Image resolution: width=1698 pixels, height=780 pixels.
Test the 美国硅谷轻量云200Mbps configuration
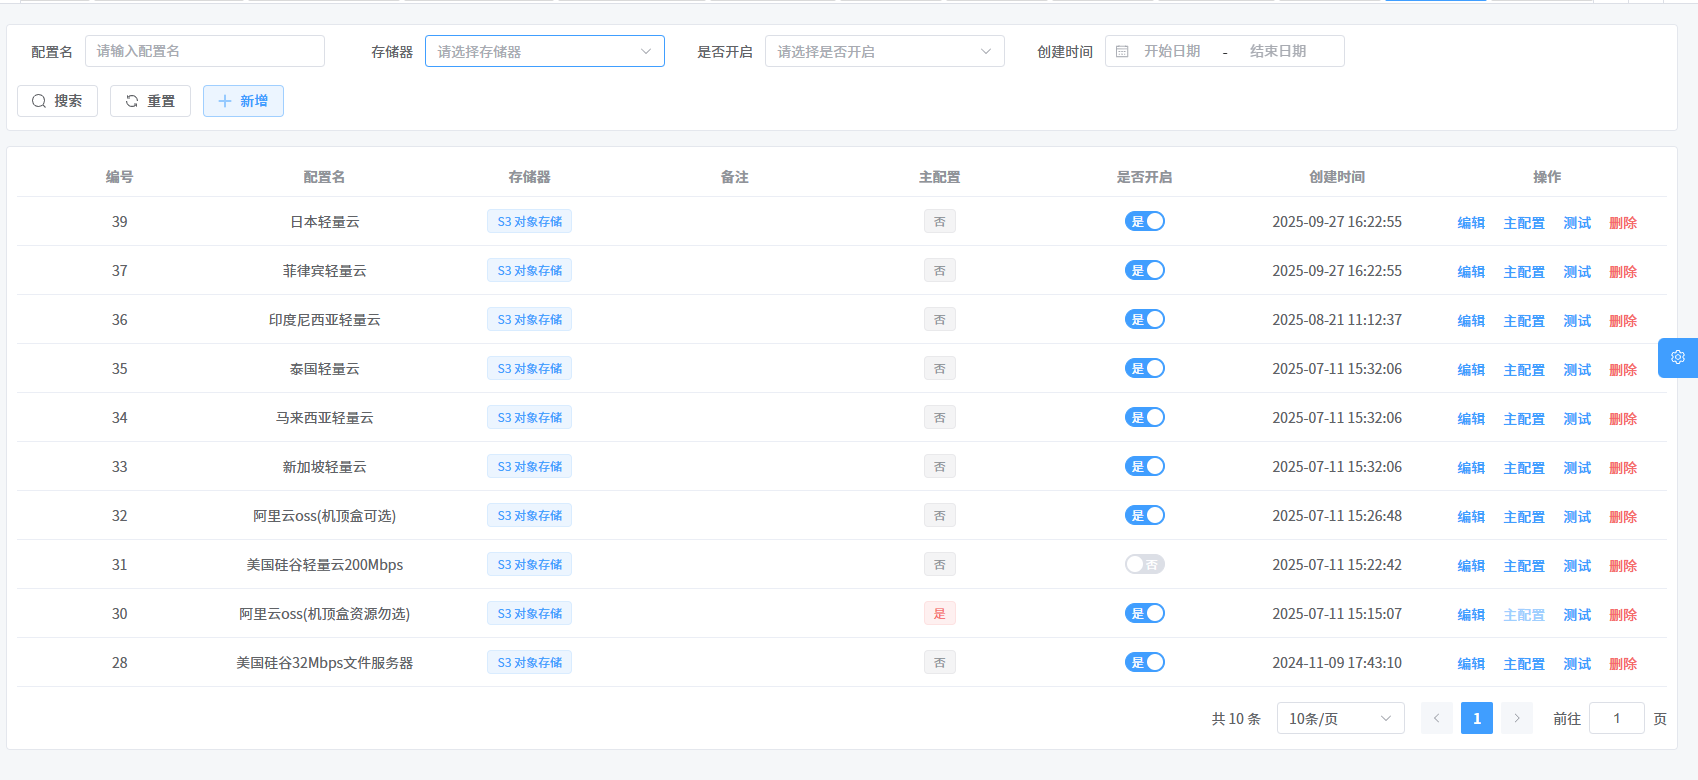point(1577,566)
